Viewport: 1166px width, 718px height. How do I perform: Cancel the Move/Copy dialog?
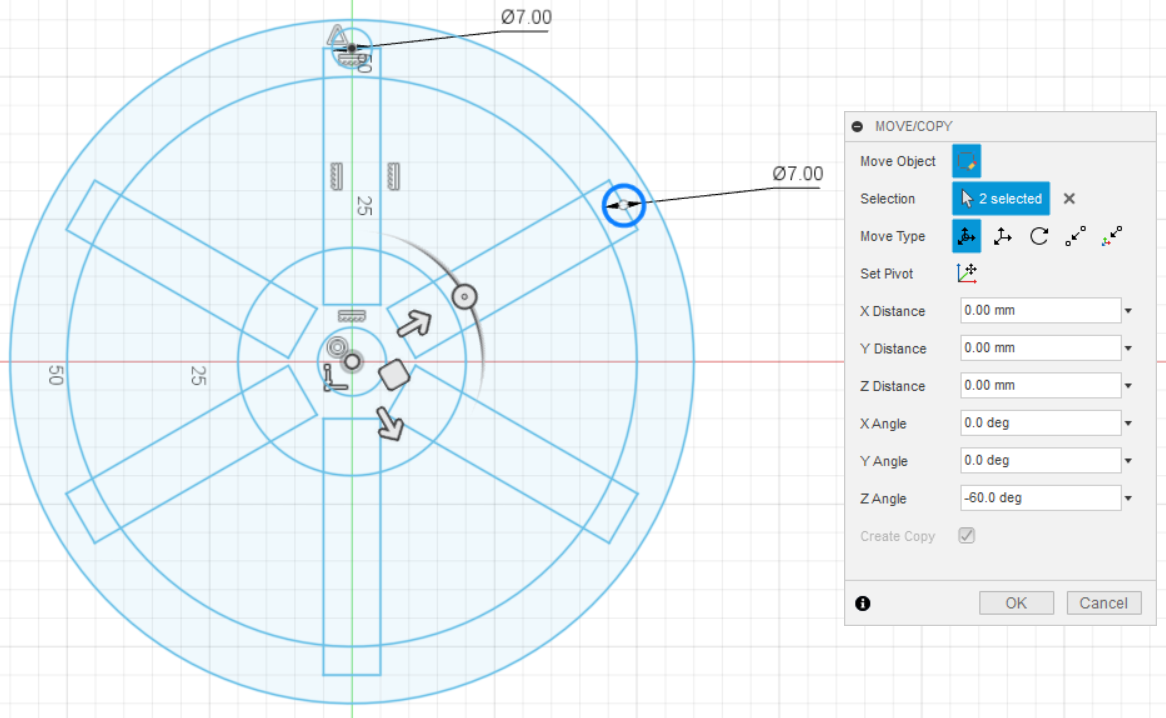[1104, 603]
